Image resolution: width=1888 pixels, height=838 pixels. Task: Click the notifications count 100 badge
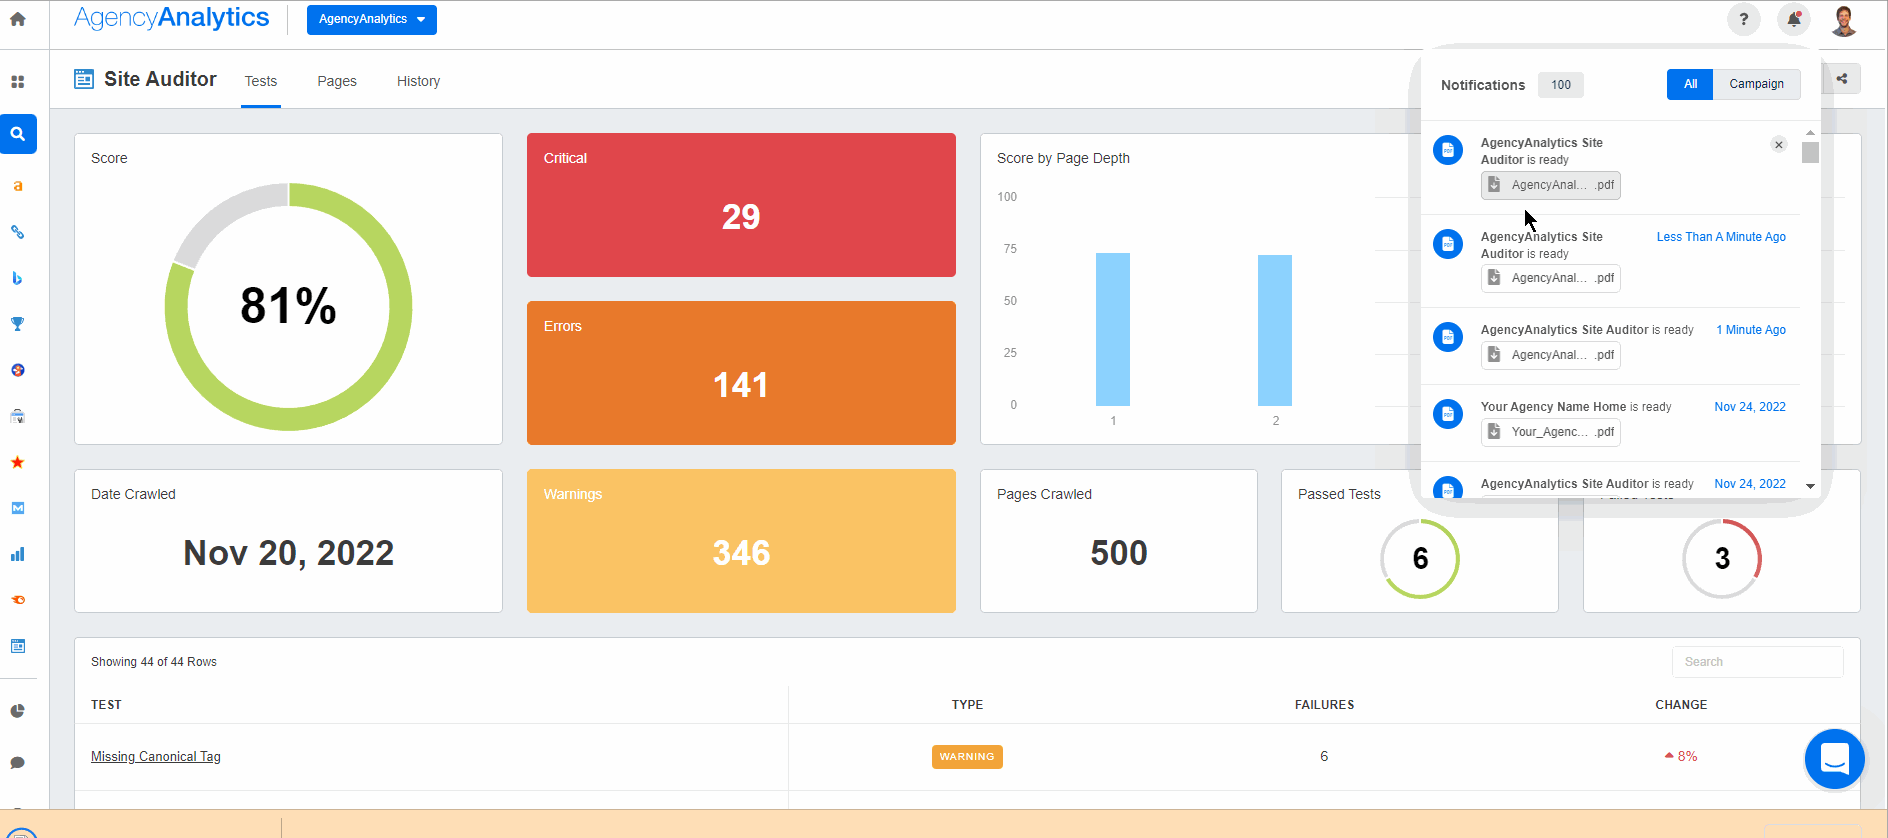point(1561,85)
